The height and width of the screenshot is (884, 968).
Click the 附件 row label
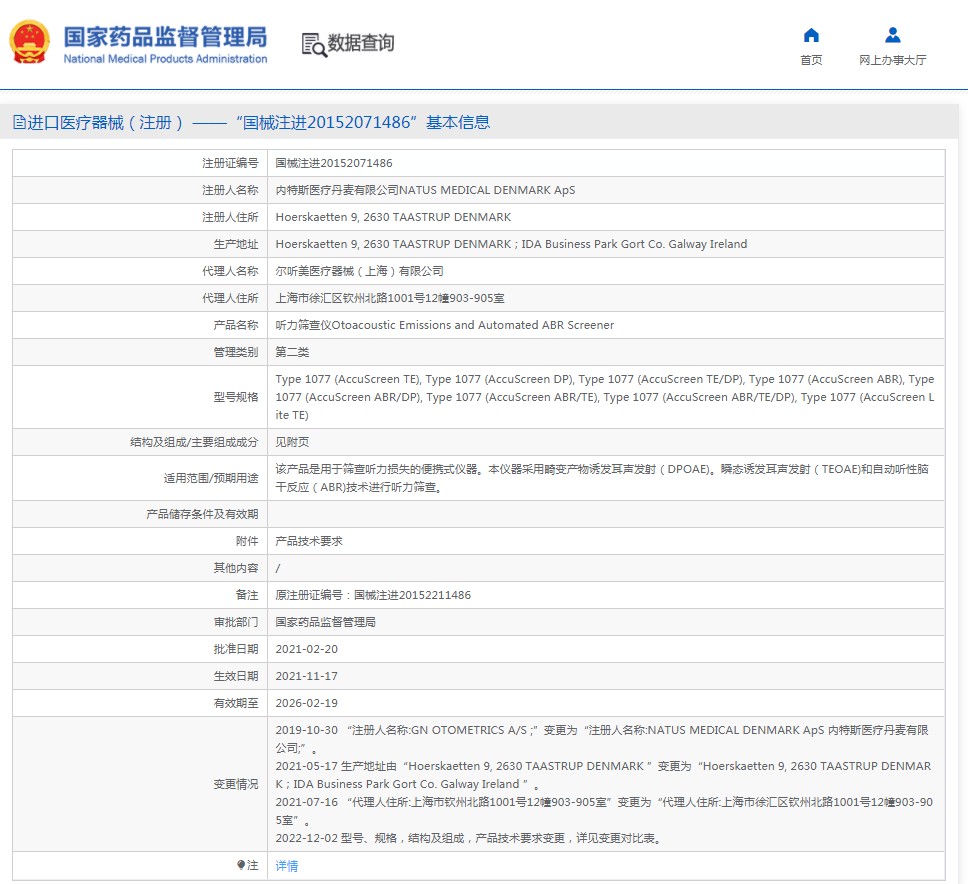click(x=247, y=541)
